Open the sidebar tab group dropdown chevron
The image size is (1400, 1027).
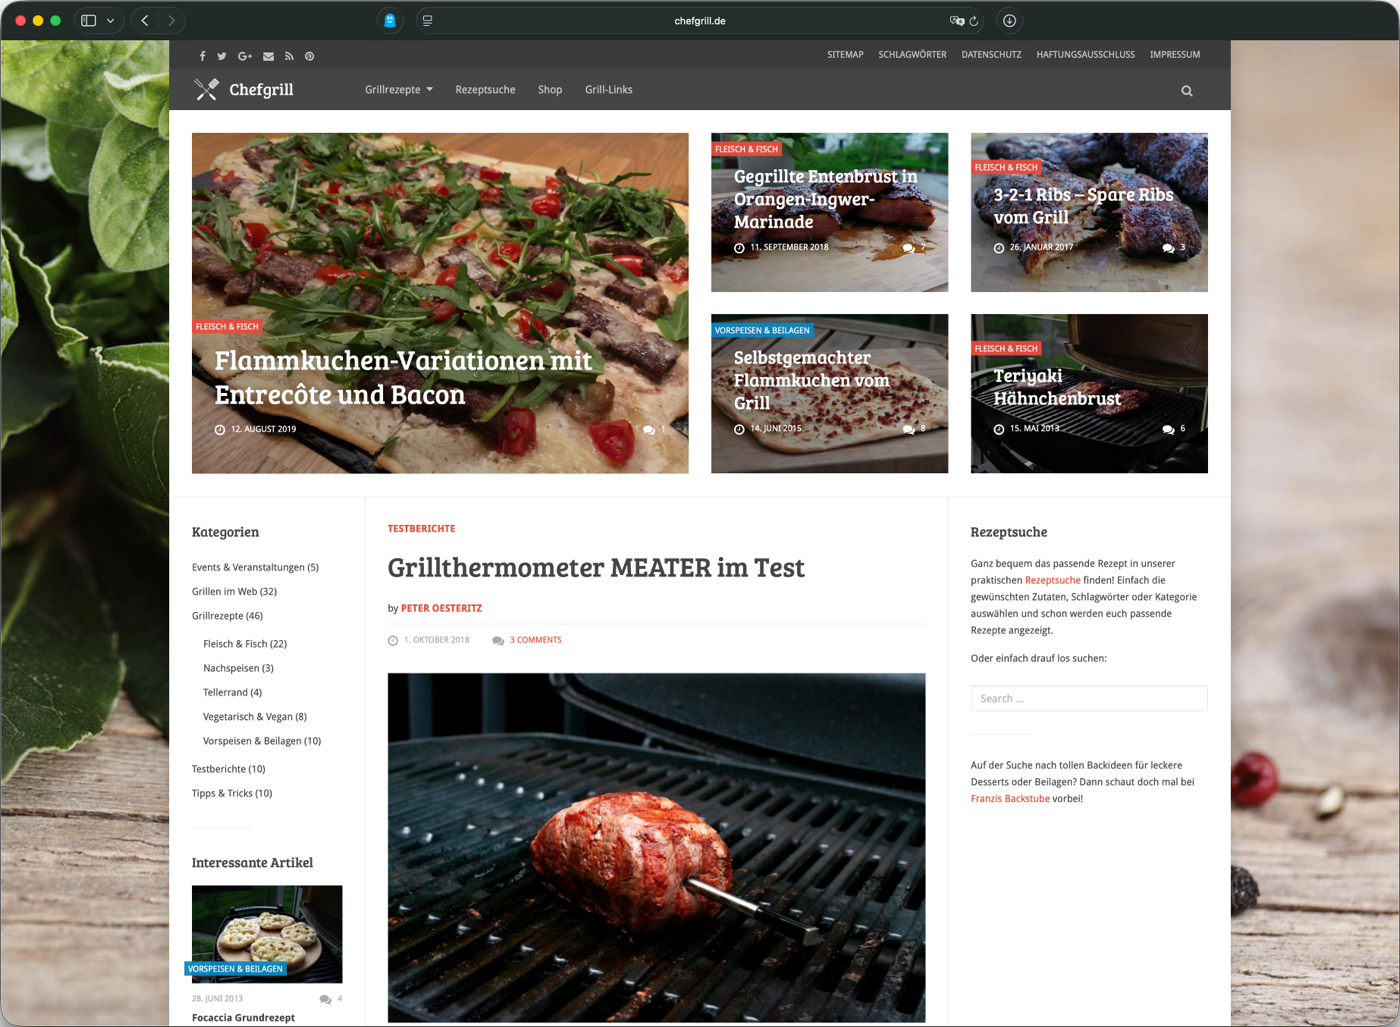coord(110,20)
